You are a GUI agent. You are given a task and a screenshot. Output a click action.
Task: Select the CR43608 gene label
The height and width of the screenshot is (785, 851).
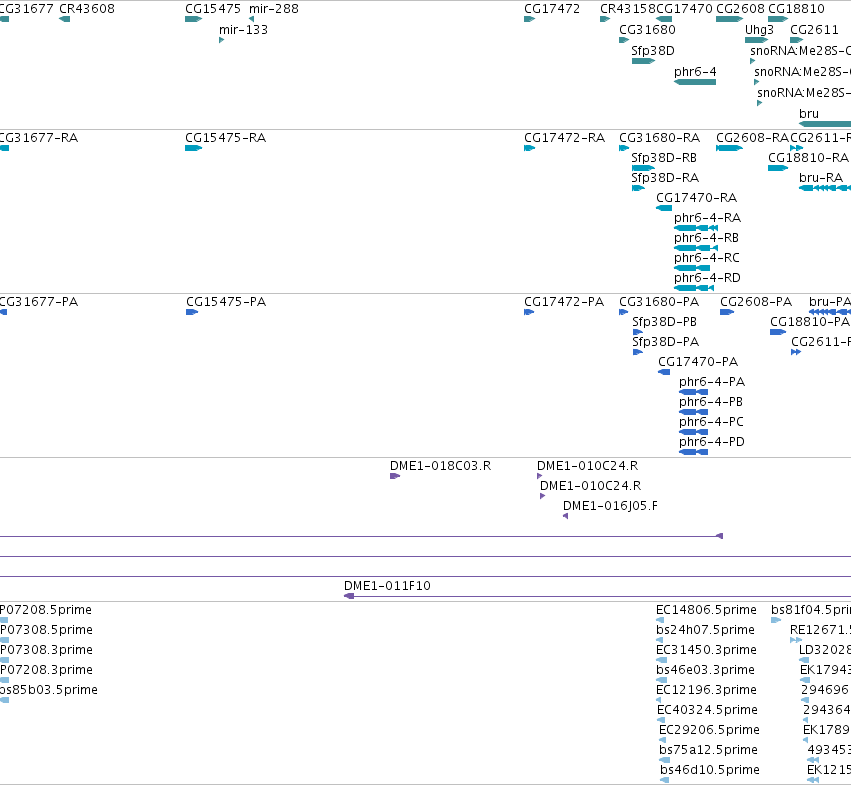(87, 9)
